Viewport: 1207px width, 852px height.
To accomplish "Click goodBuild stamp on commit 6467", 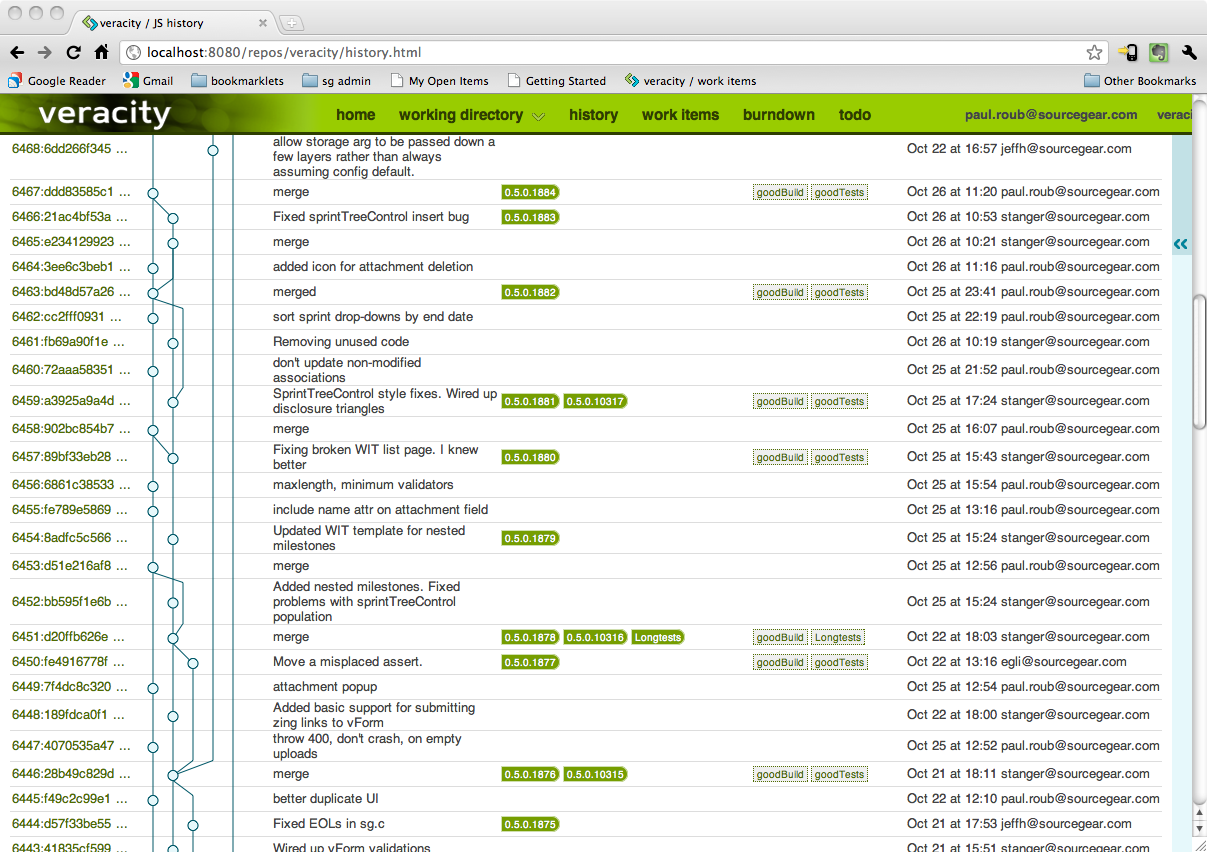I will coord(780,193).
